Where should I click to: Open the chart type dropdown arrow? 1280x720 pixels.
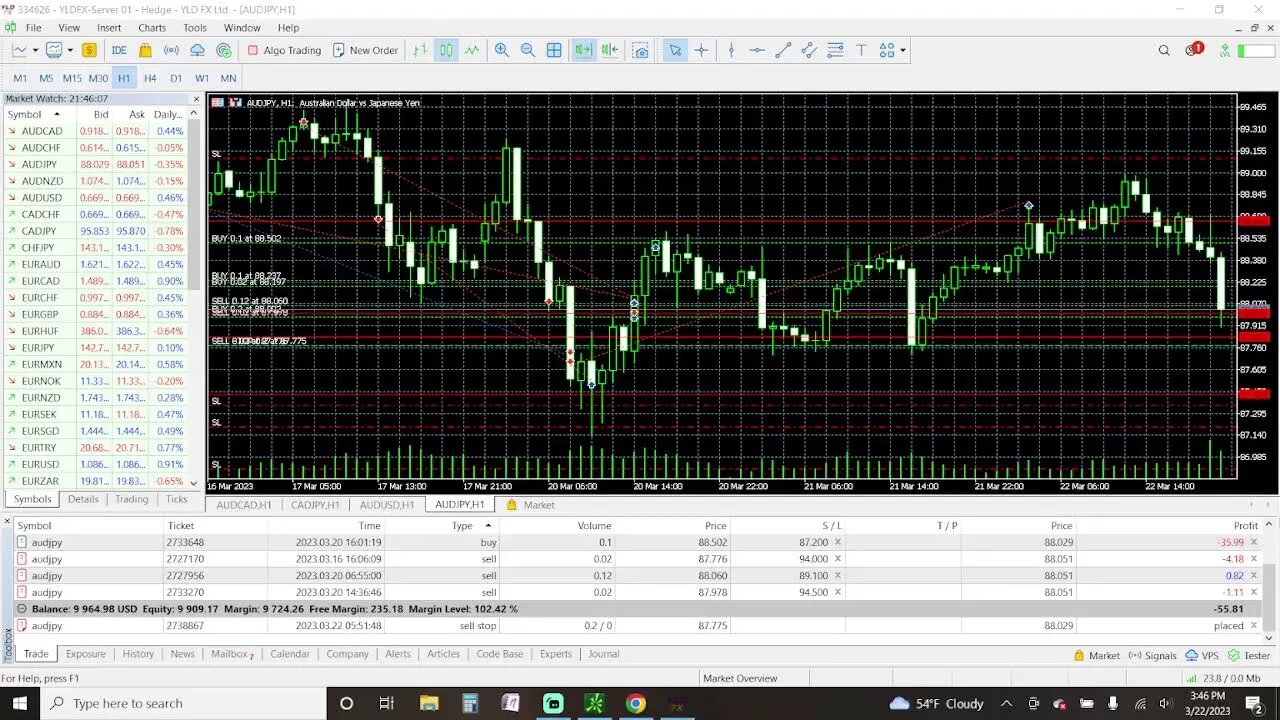point(35,50)
